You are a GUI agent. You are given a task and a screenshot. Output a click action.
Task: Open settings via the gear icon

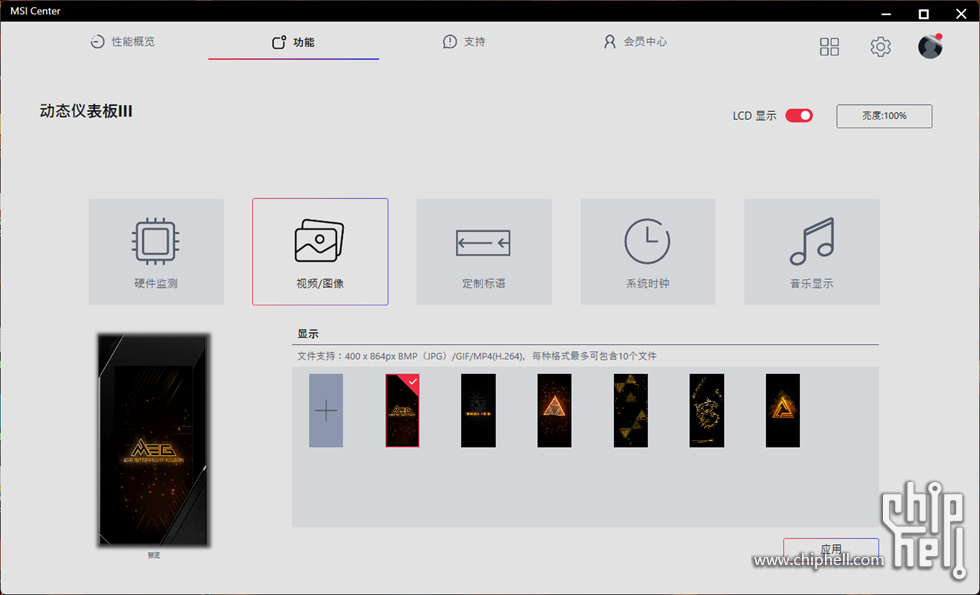click(880, 47)
